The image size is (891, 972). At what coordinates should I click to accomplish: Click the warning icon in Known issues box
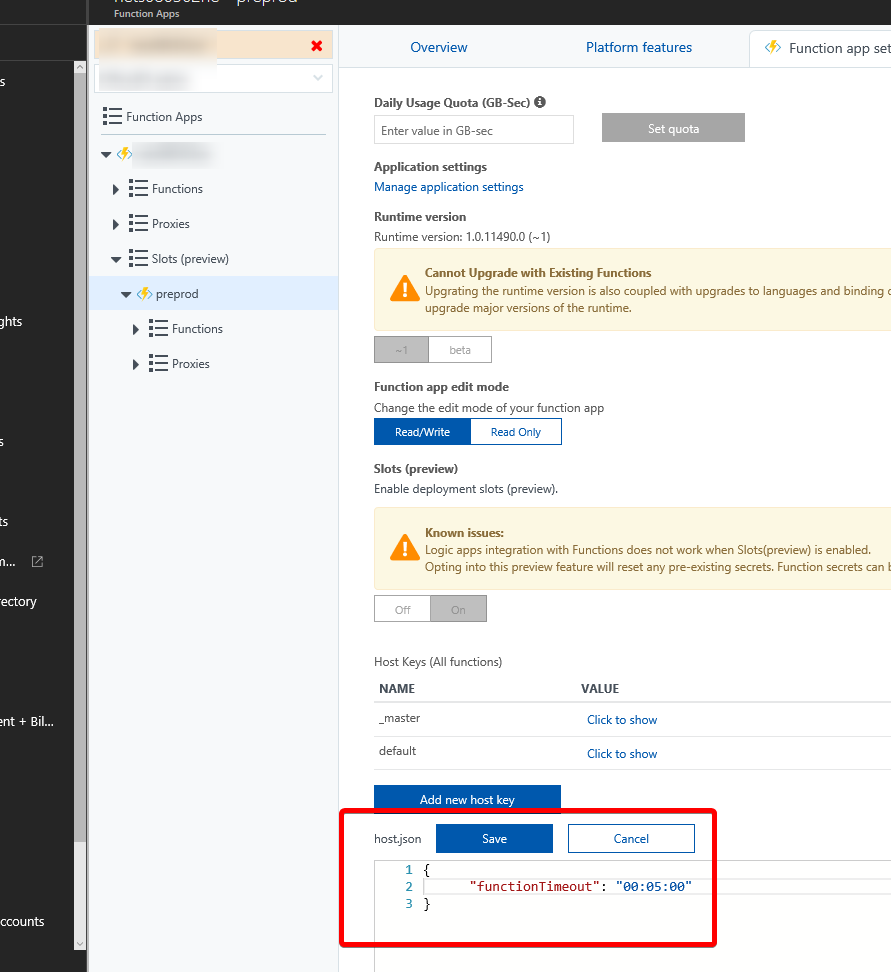405,548
